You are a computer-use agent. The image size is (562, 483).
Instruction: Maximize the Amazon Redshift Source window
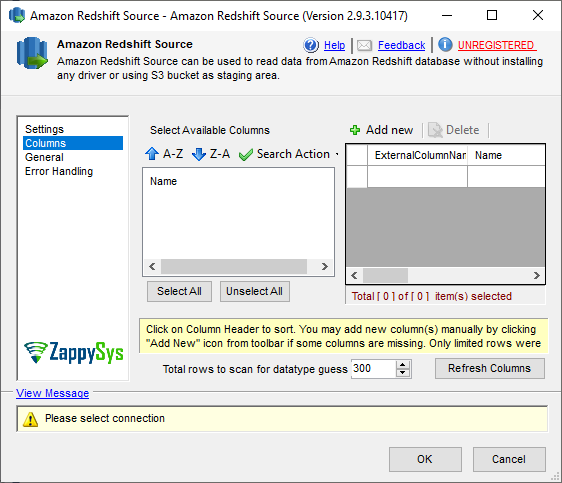492,15
